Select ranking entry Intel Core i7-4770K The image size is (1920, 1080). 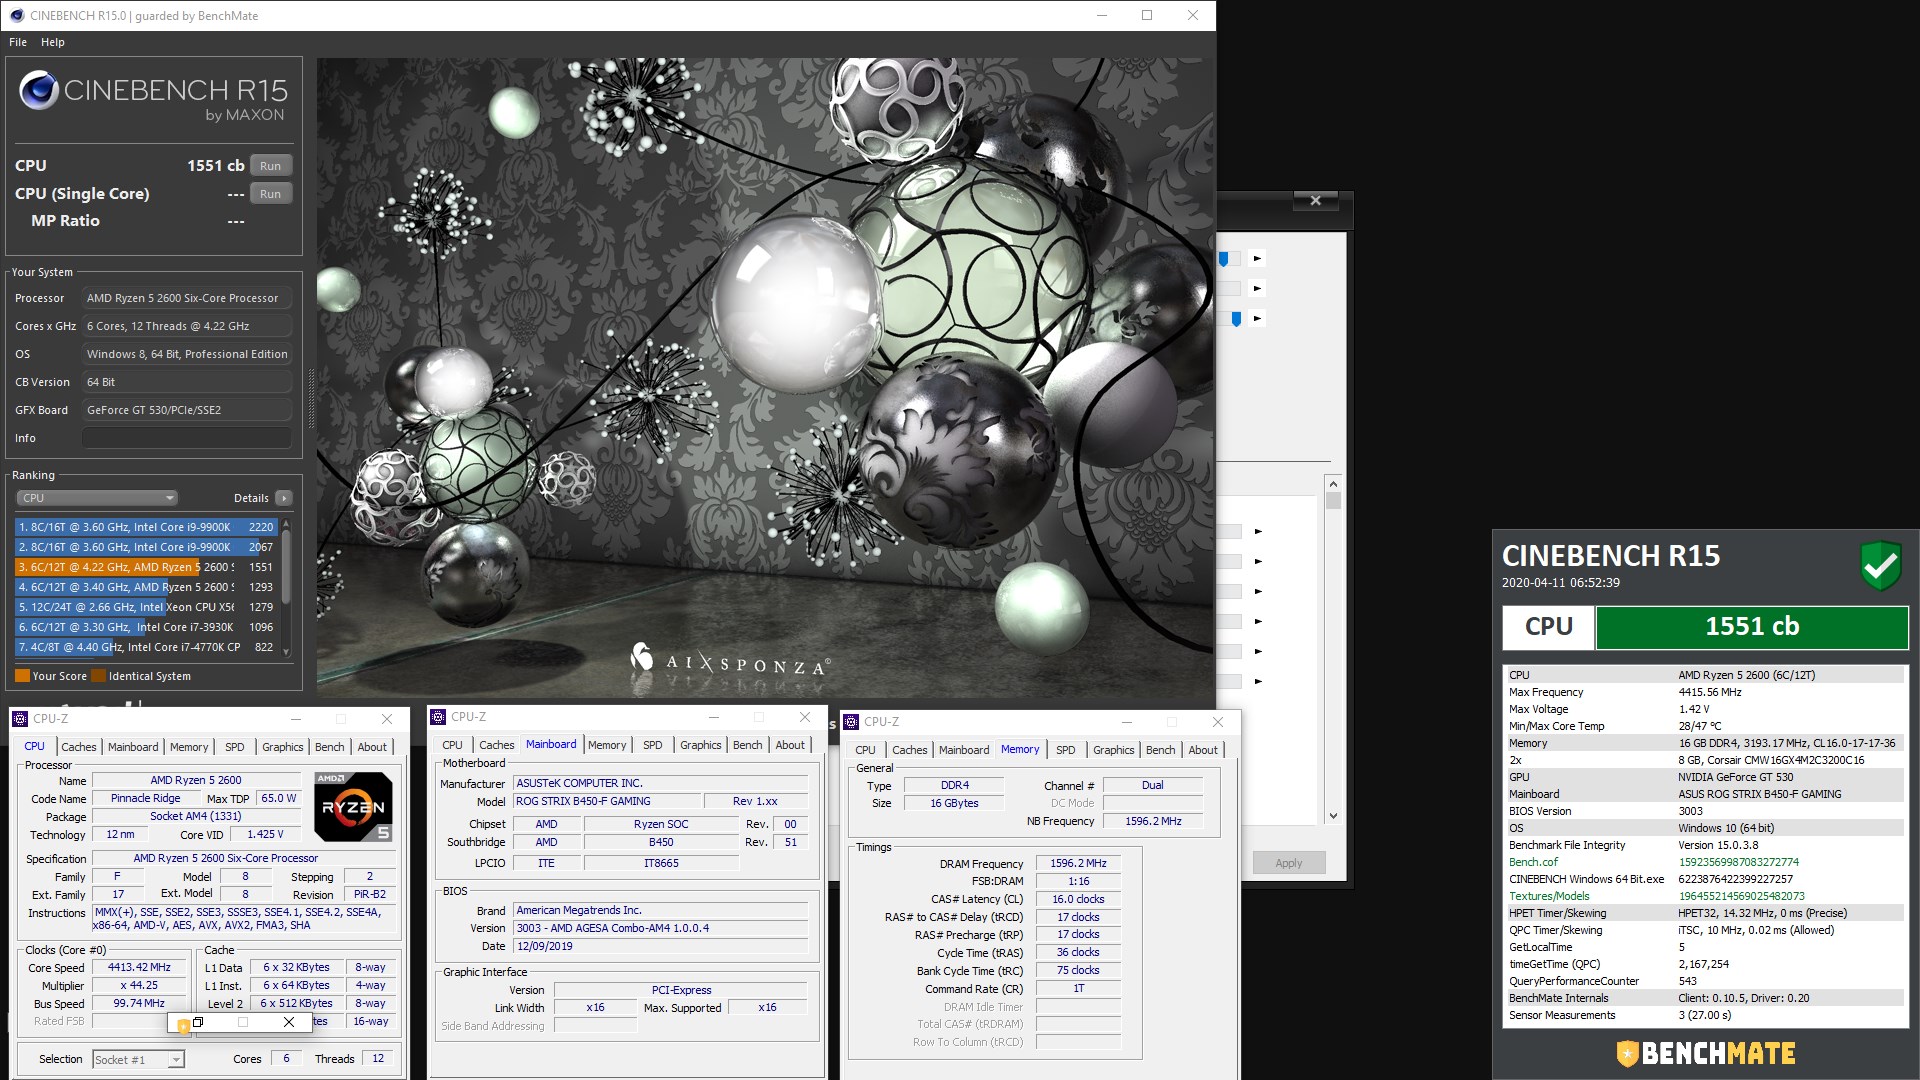(146, 647)
